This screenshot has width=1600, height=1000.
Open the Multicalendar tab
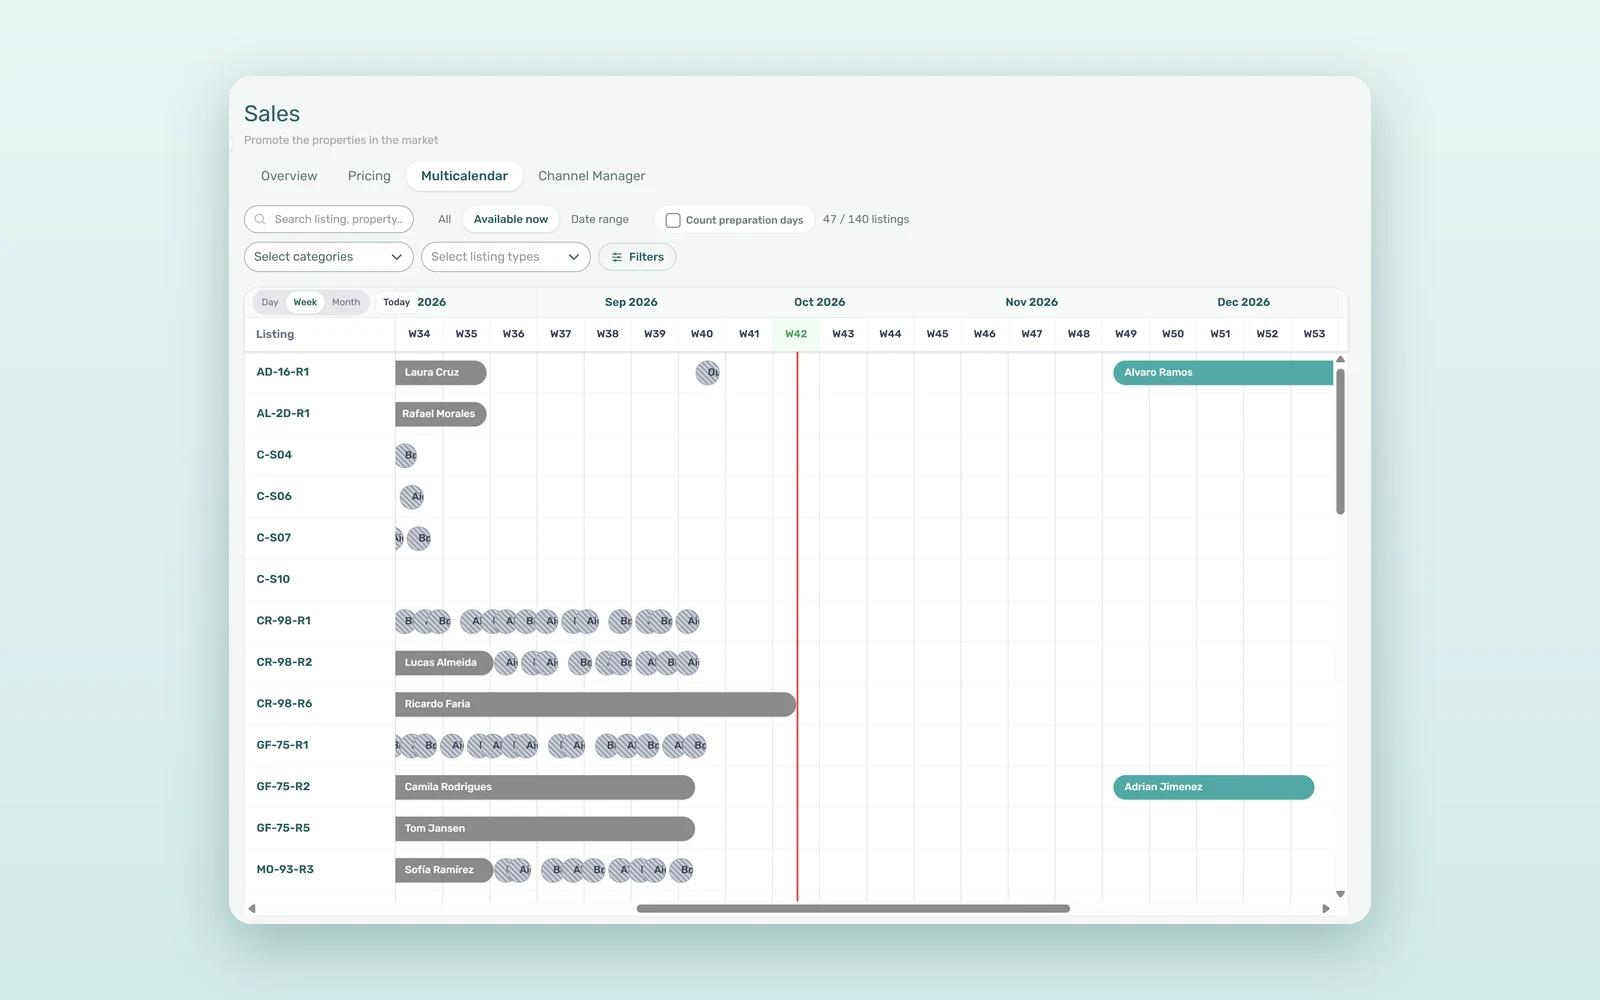click(x=464, y=176)
